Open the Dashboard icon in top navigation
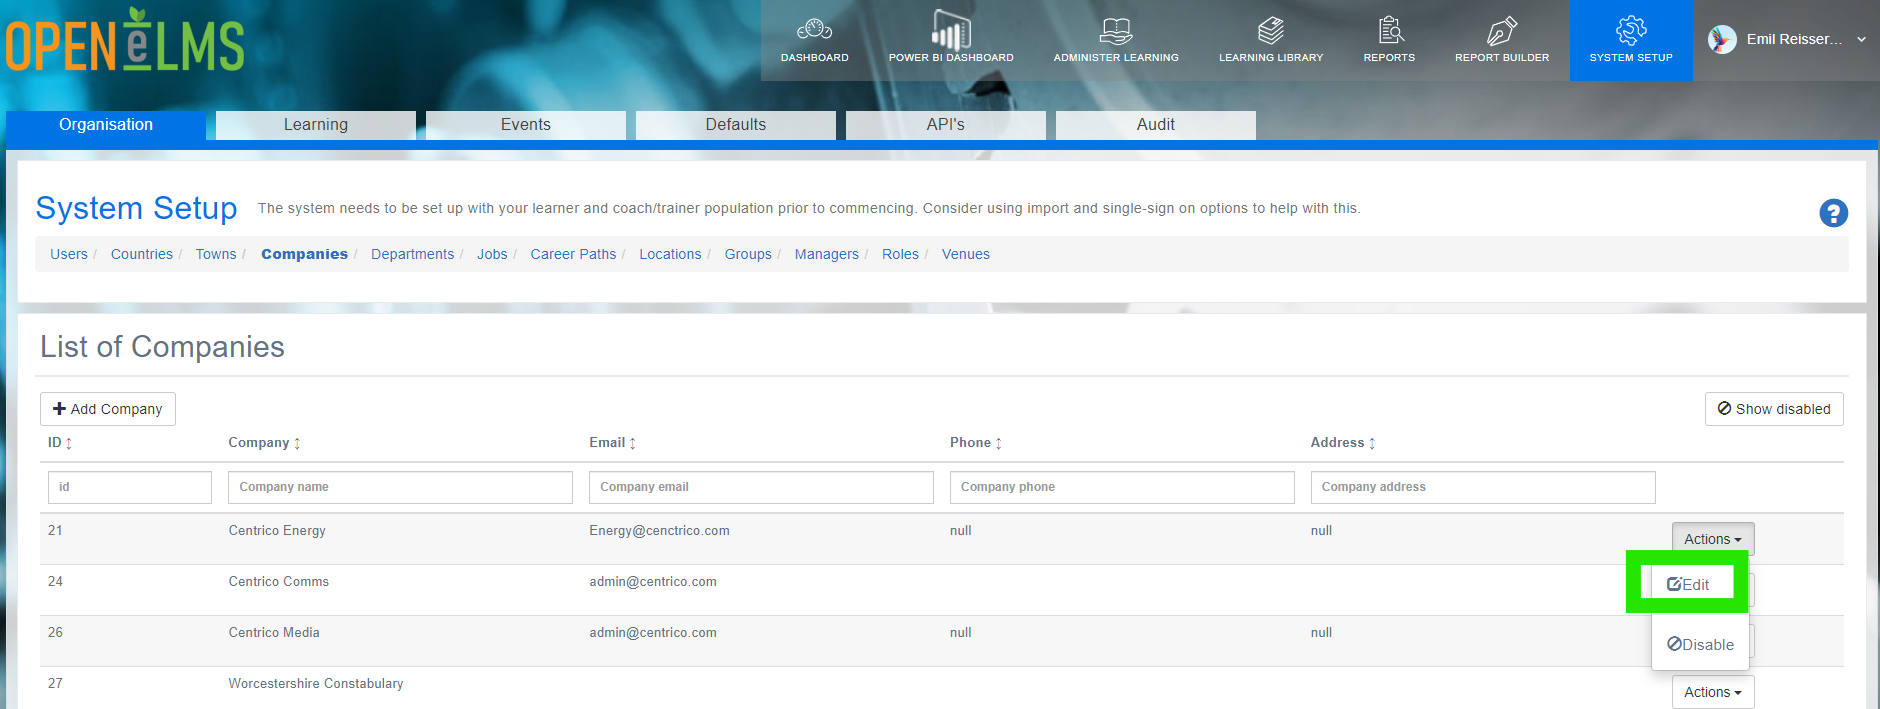The height and width of the screenshot is (709, 1880). [x=814, y=30]
